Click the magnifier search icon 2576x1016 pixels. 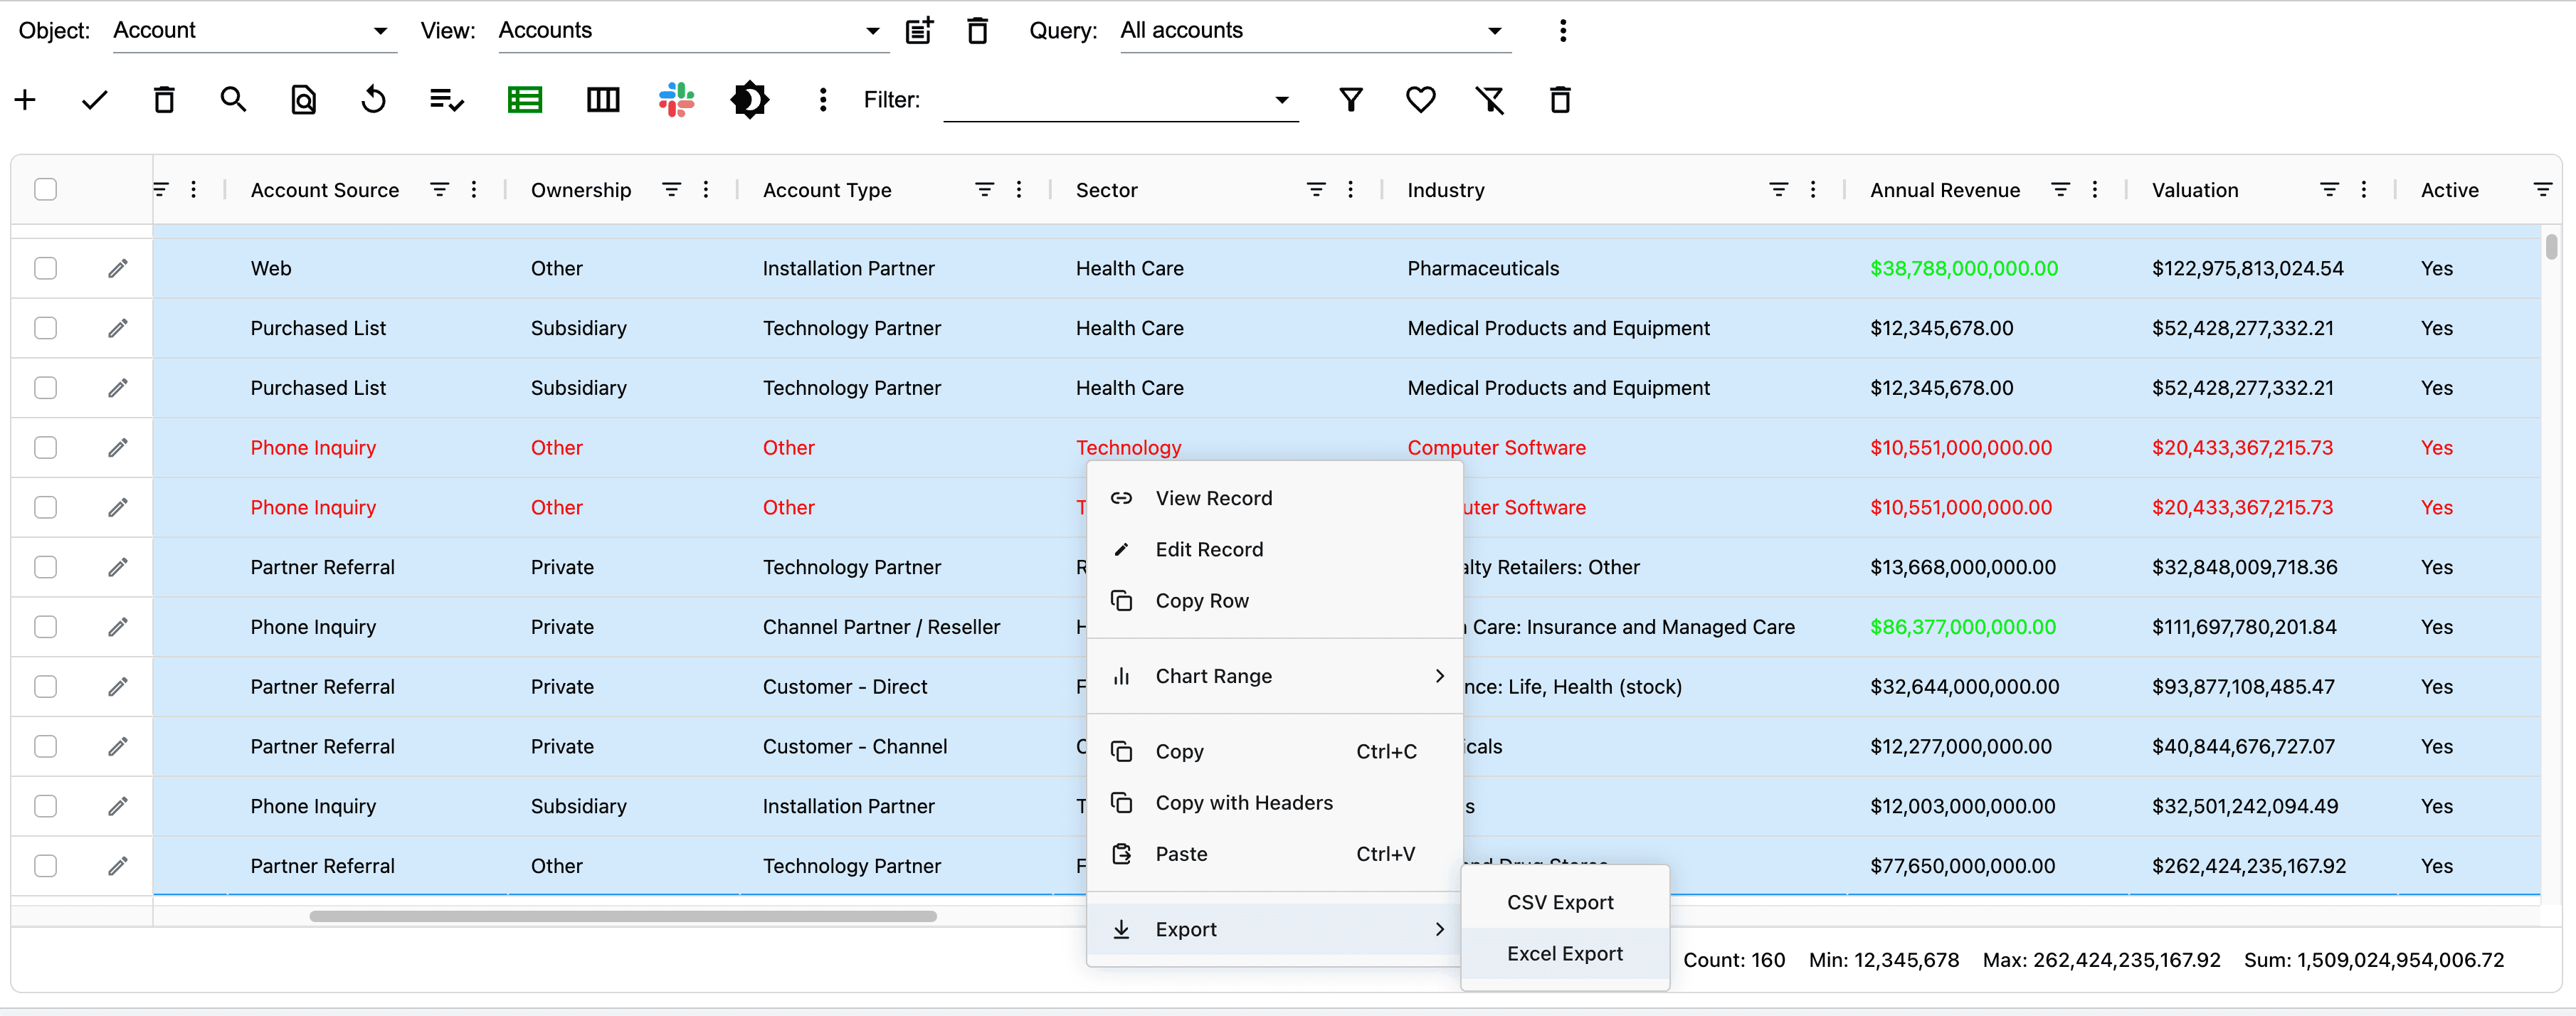coord(233,100)
